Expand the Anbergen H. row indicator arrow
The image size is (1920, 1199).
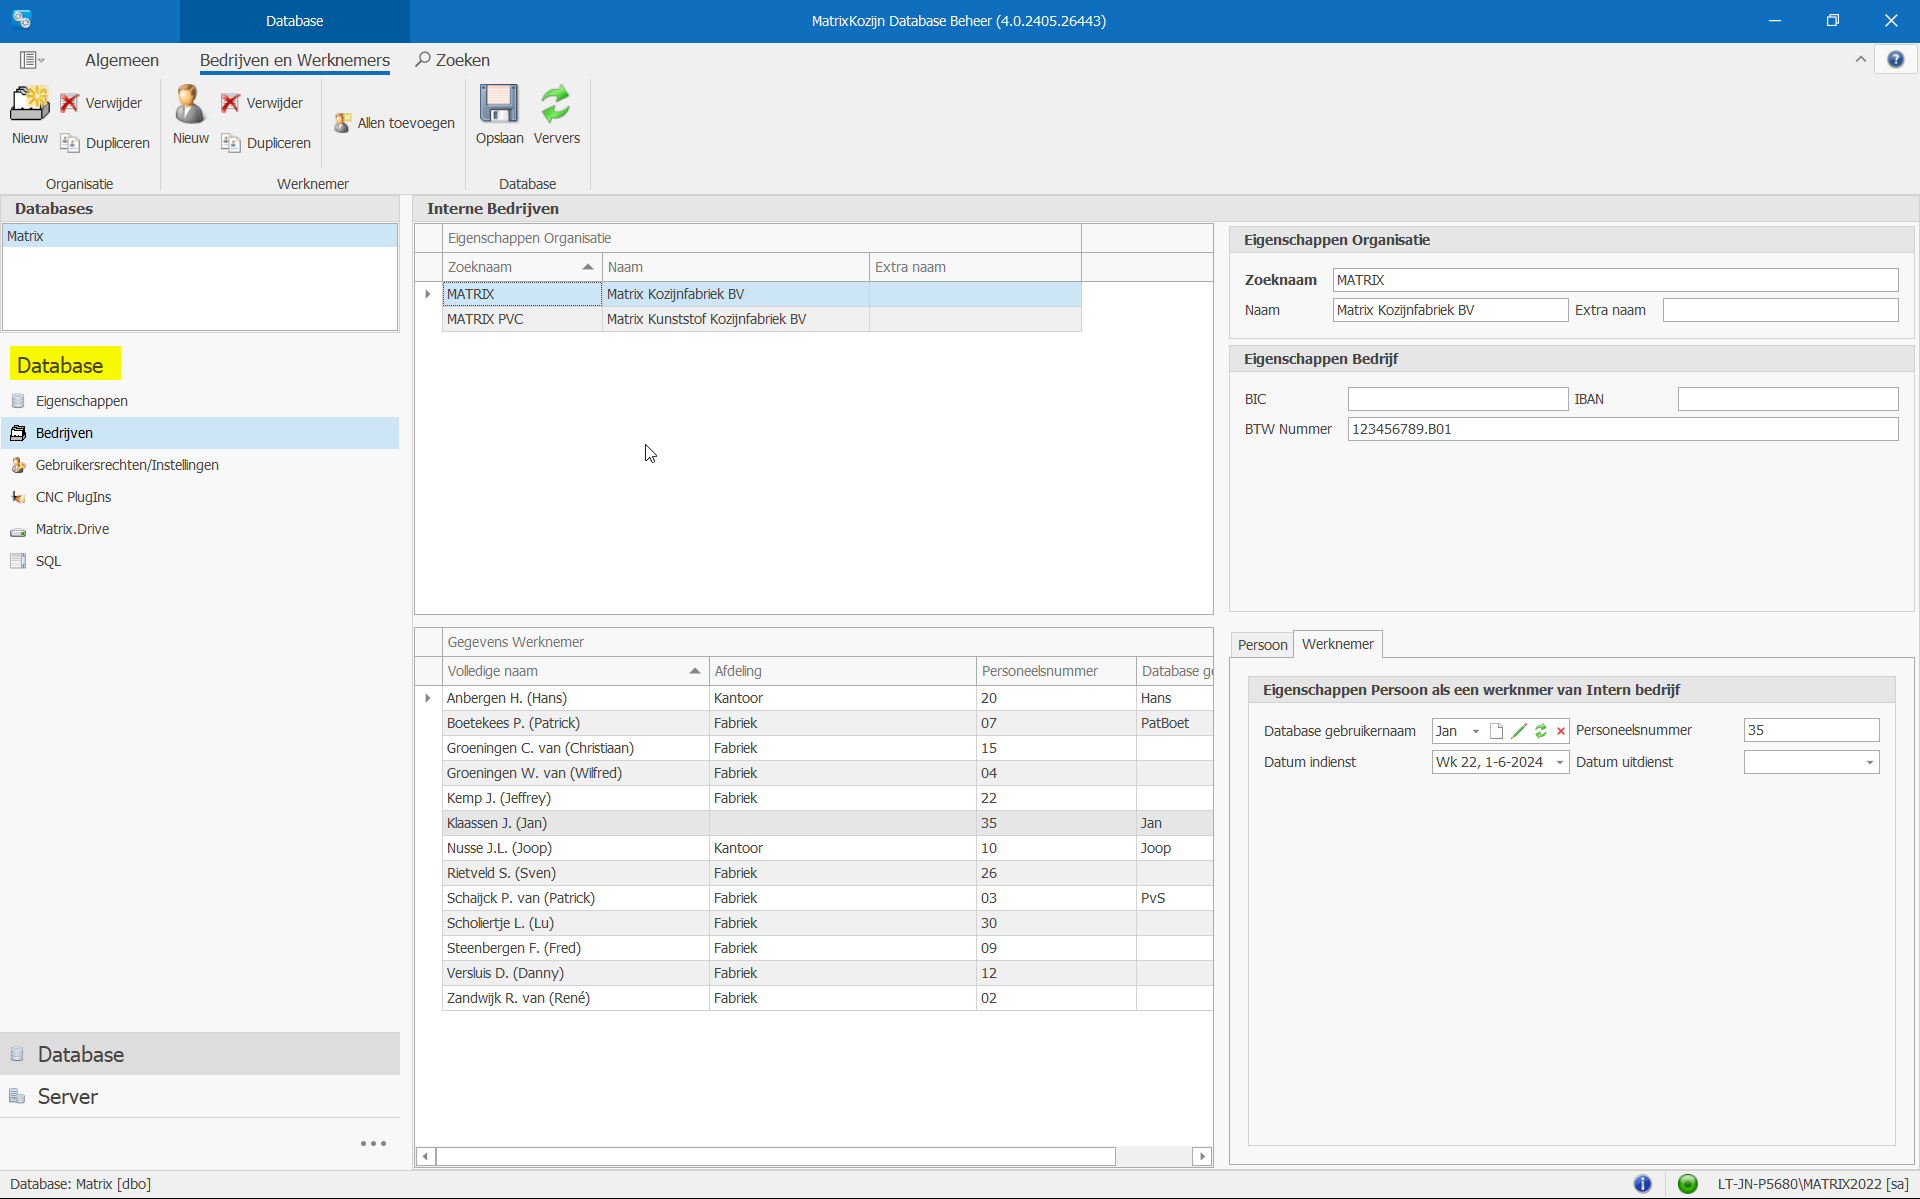pos(428,698)
